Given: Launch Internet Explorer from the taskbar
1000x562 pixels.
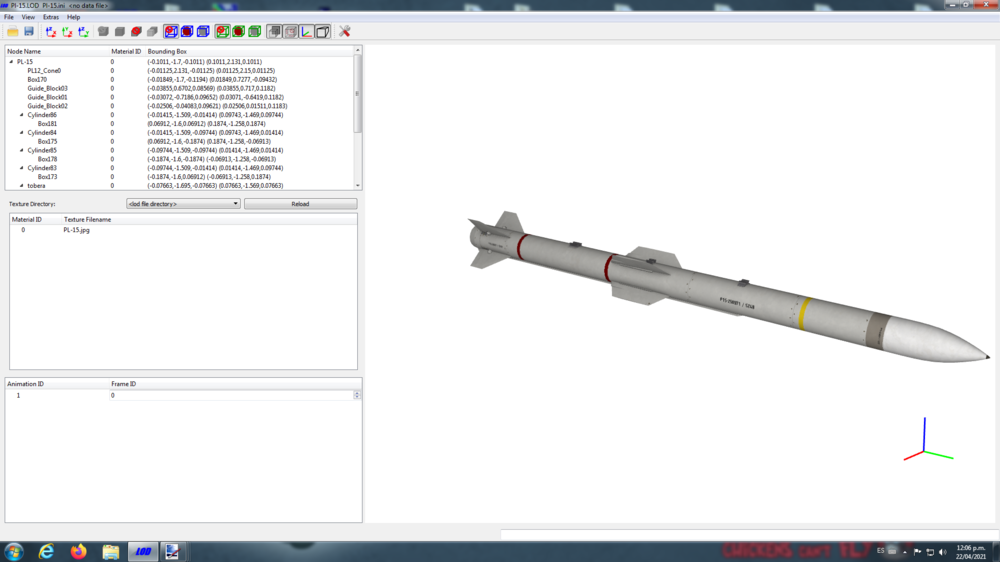Looking at the screenshot, I should click(x=46, y=552).
